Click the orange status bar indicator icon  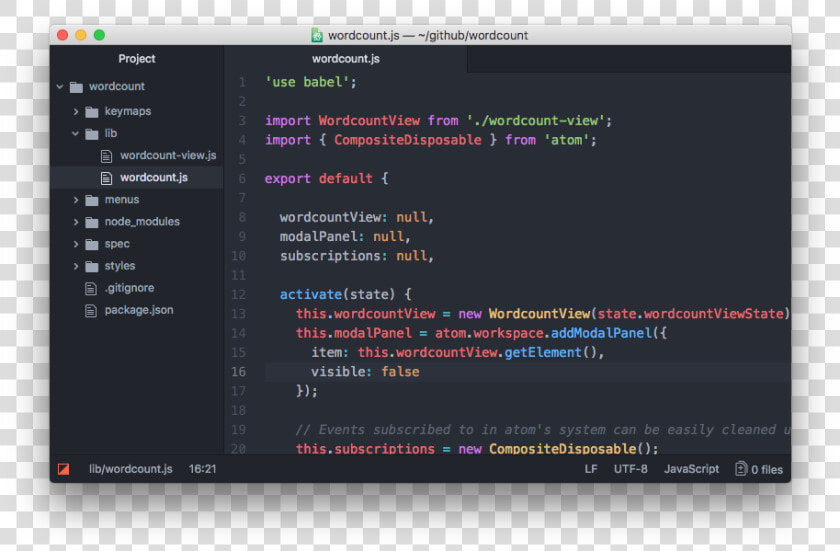[63, 469]
